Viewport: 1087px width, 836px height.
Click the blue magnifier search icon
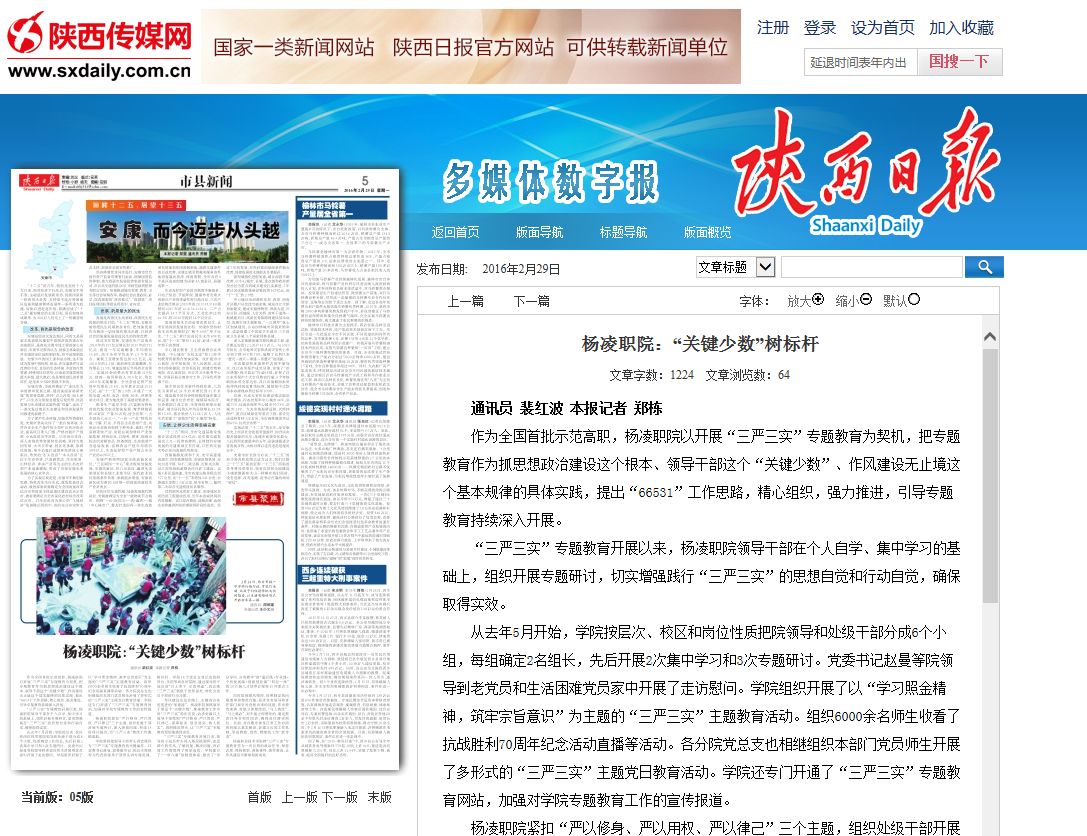pyautogui.click(x=984, y=267)
